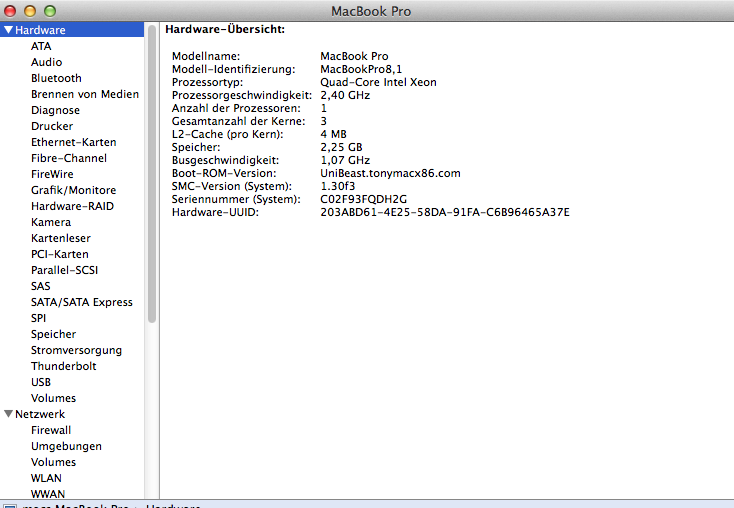Screen dimensions: 734x508
Task: Collapse the Netzwerk disclosure triangle
Action: pyautogui.click(x=8, y=414)
